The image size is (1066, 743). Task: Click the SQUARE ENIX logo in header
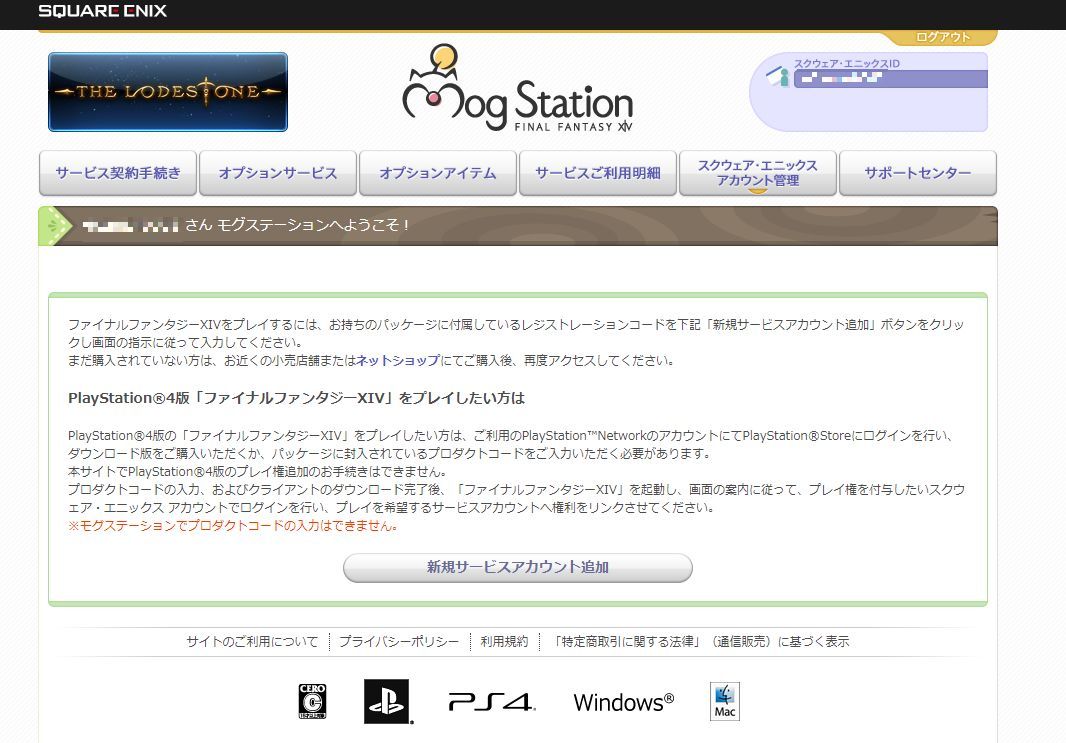[x=103, y=11]
